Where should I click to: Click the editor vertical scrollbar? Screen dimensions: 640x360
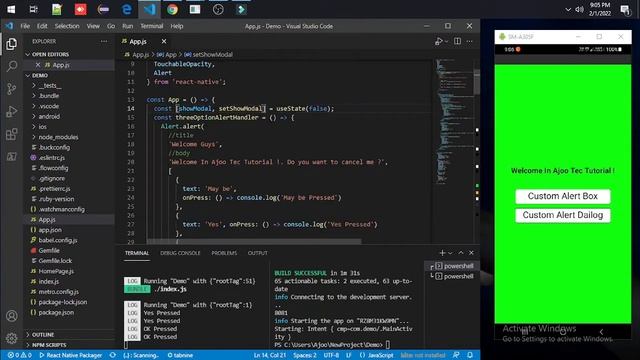[x=477, y=82]
